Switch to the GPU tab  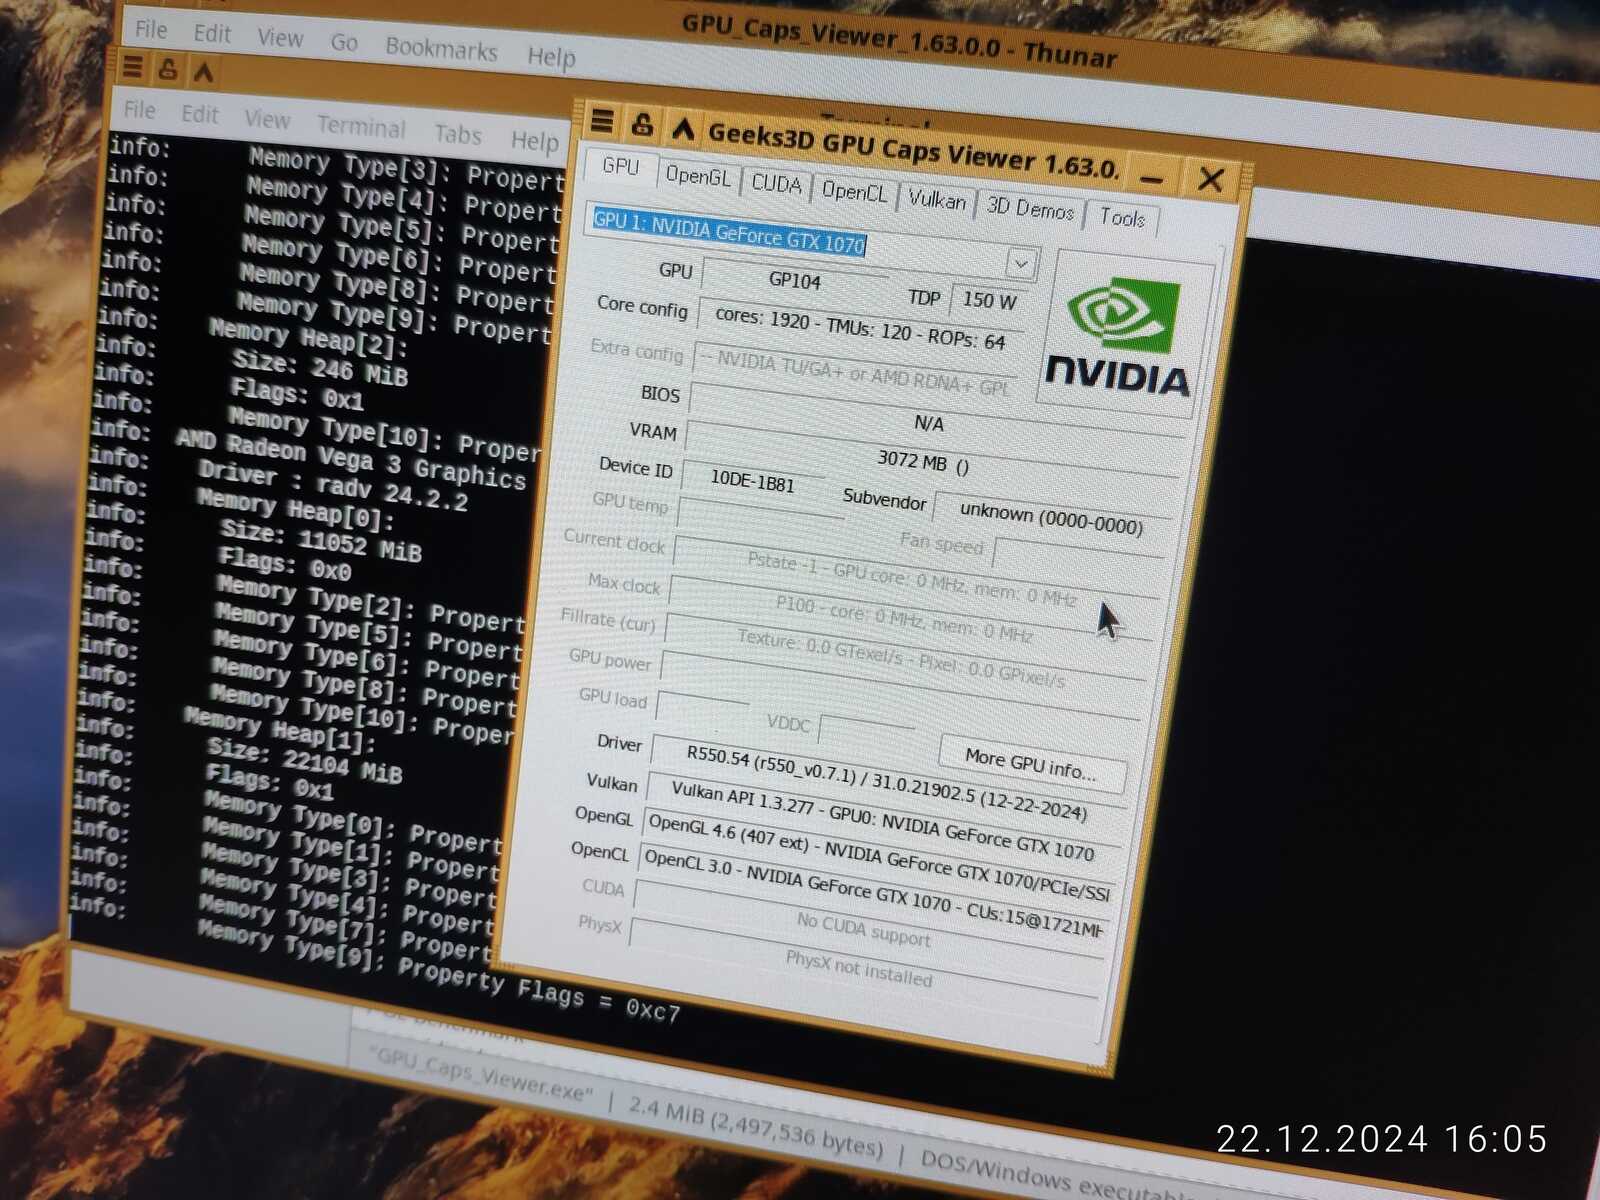(x=620, y=166)
